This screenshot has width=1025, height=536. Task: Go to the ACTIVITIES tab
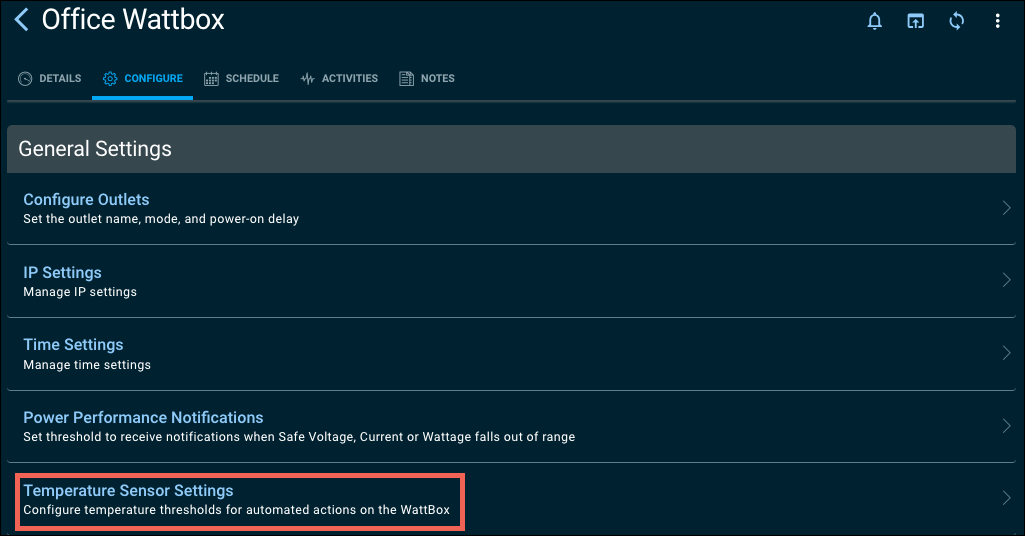coord(339,78)
